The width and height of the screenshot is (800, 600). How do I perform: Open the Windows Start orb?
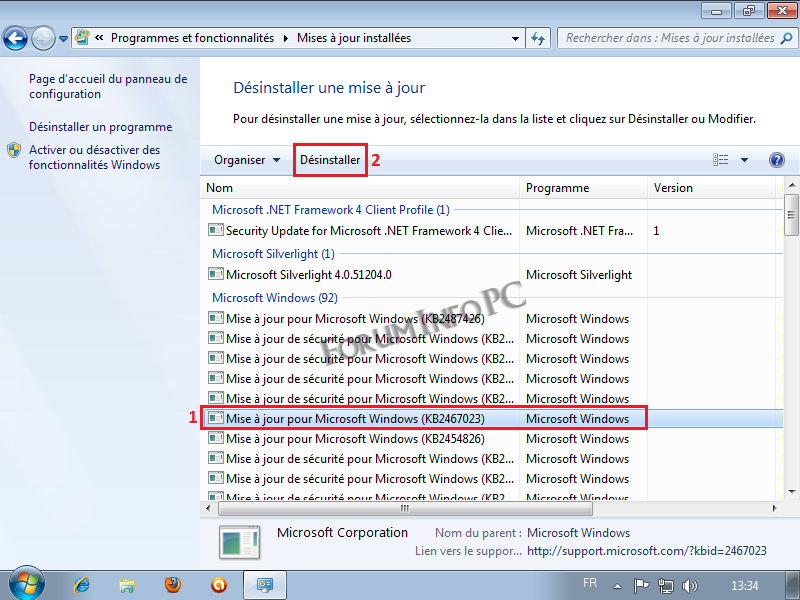(x=27, y=585)
